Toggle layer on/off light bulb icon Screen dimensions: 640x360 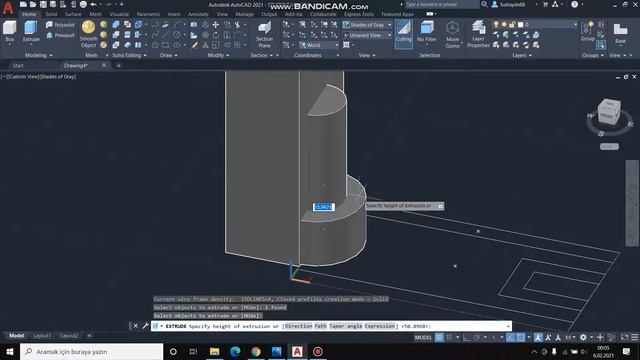[496, 24]
